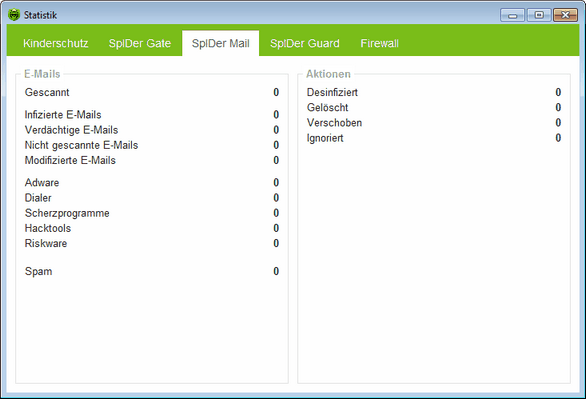This screenshot has width=586, height=399.
Task: Select the Adware statistic row
Action: [x=152, y=183]
